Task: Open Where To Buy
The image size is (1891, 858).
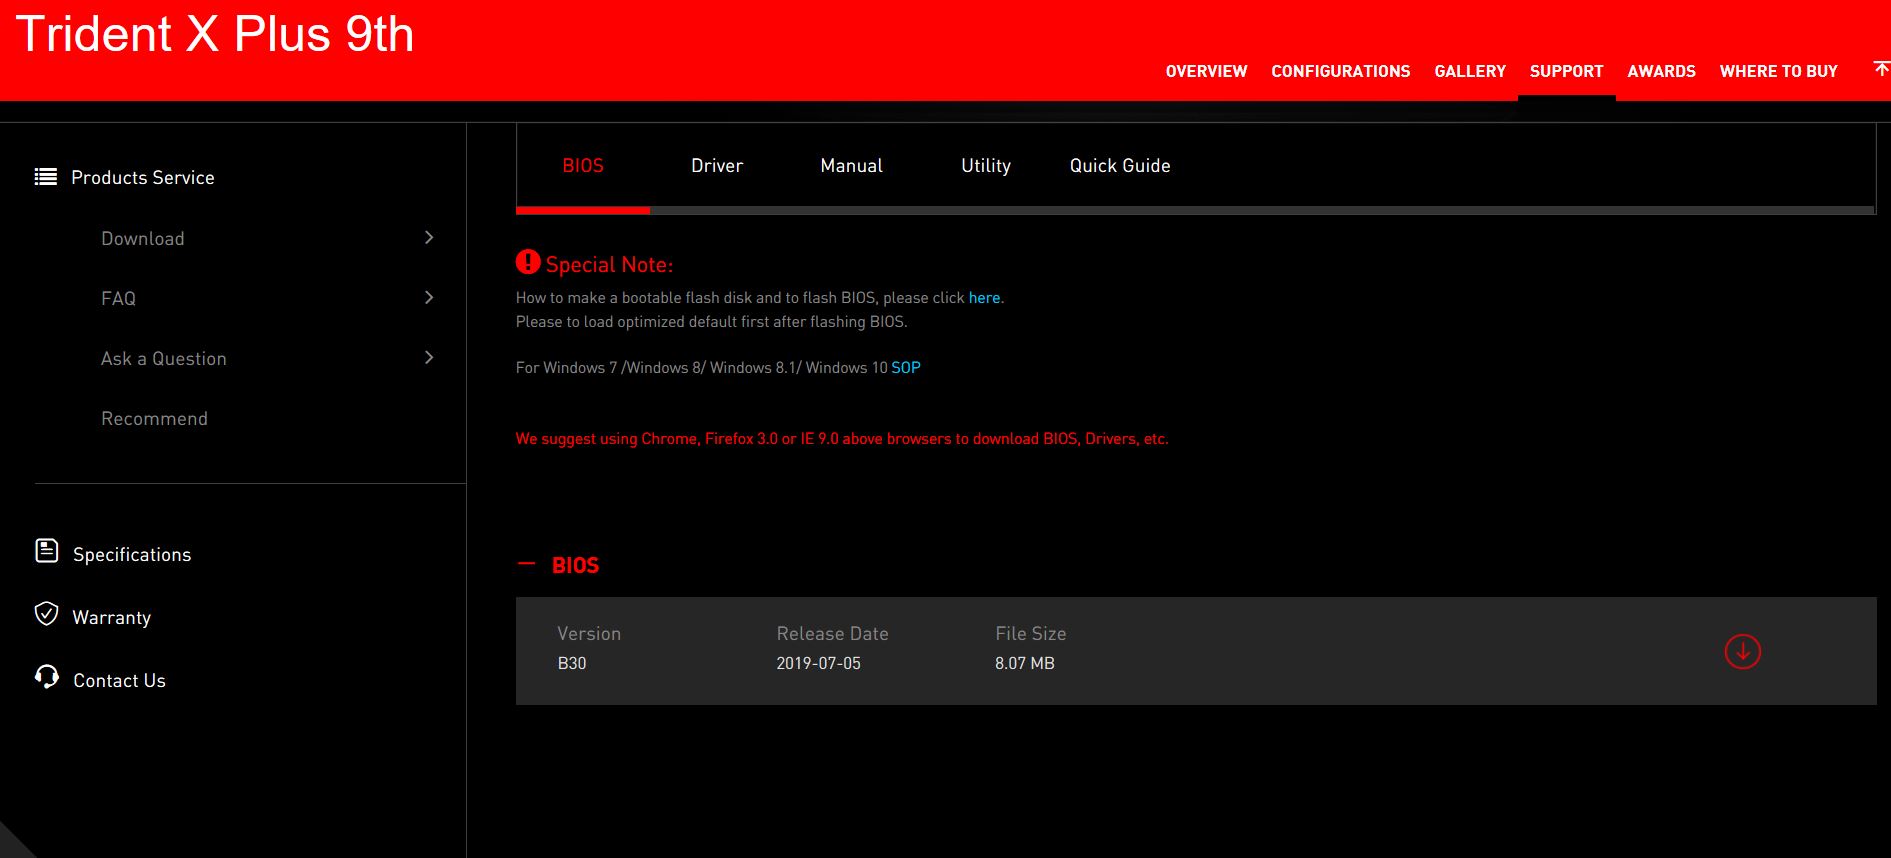Action: [1778, 71]
